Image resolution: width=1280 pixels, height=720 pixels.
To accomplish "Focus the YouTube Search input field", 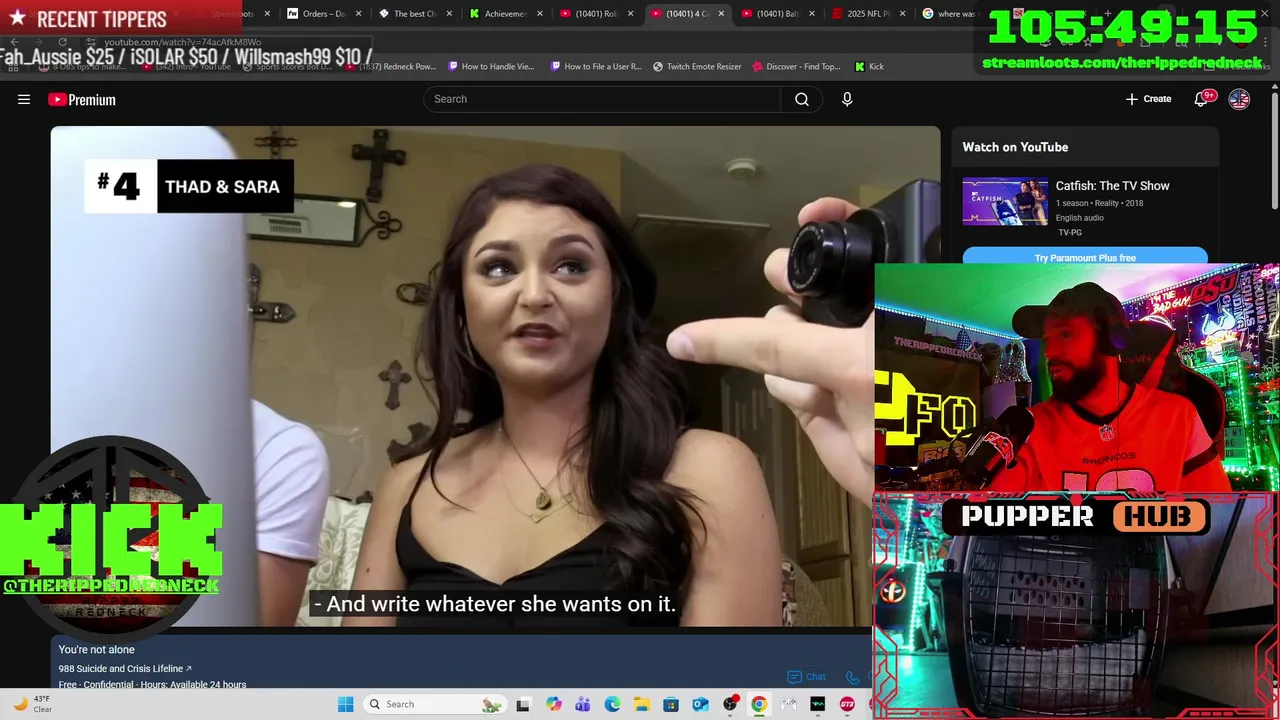I will (x=602, y=99).
